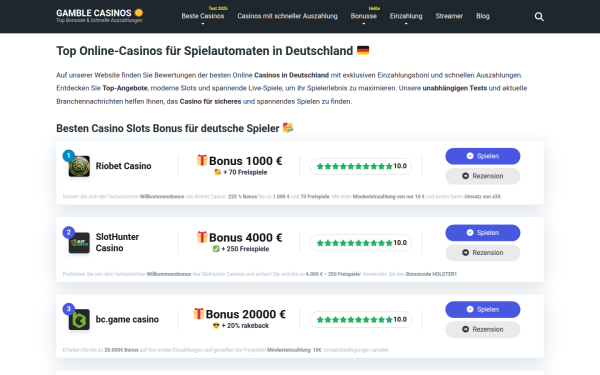Go to the Blog page
Image resolution: width=600 pixels, height=375 pixels.
(x=483, y=16)
